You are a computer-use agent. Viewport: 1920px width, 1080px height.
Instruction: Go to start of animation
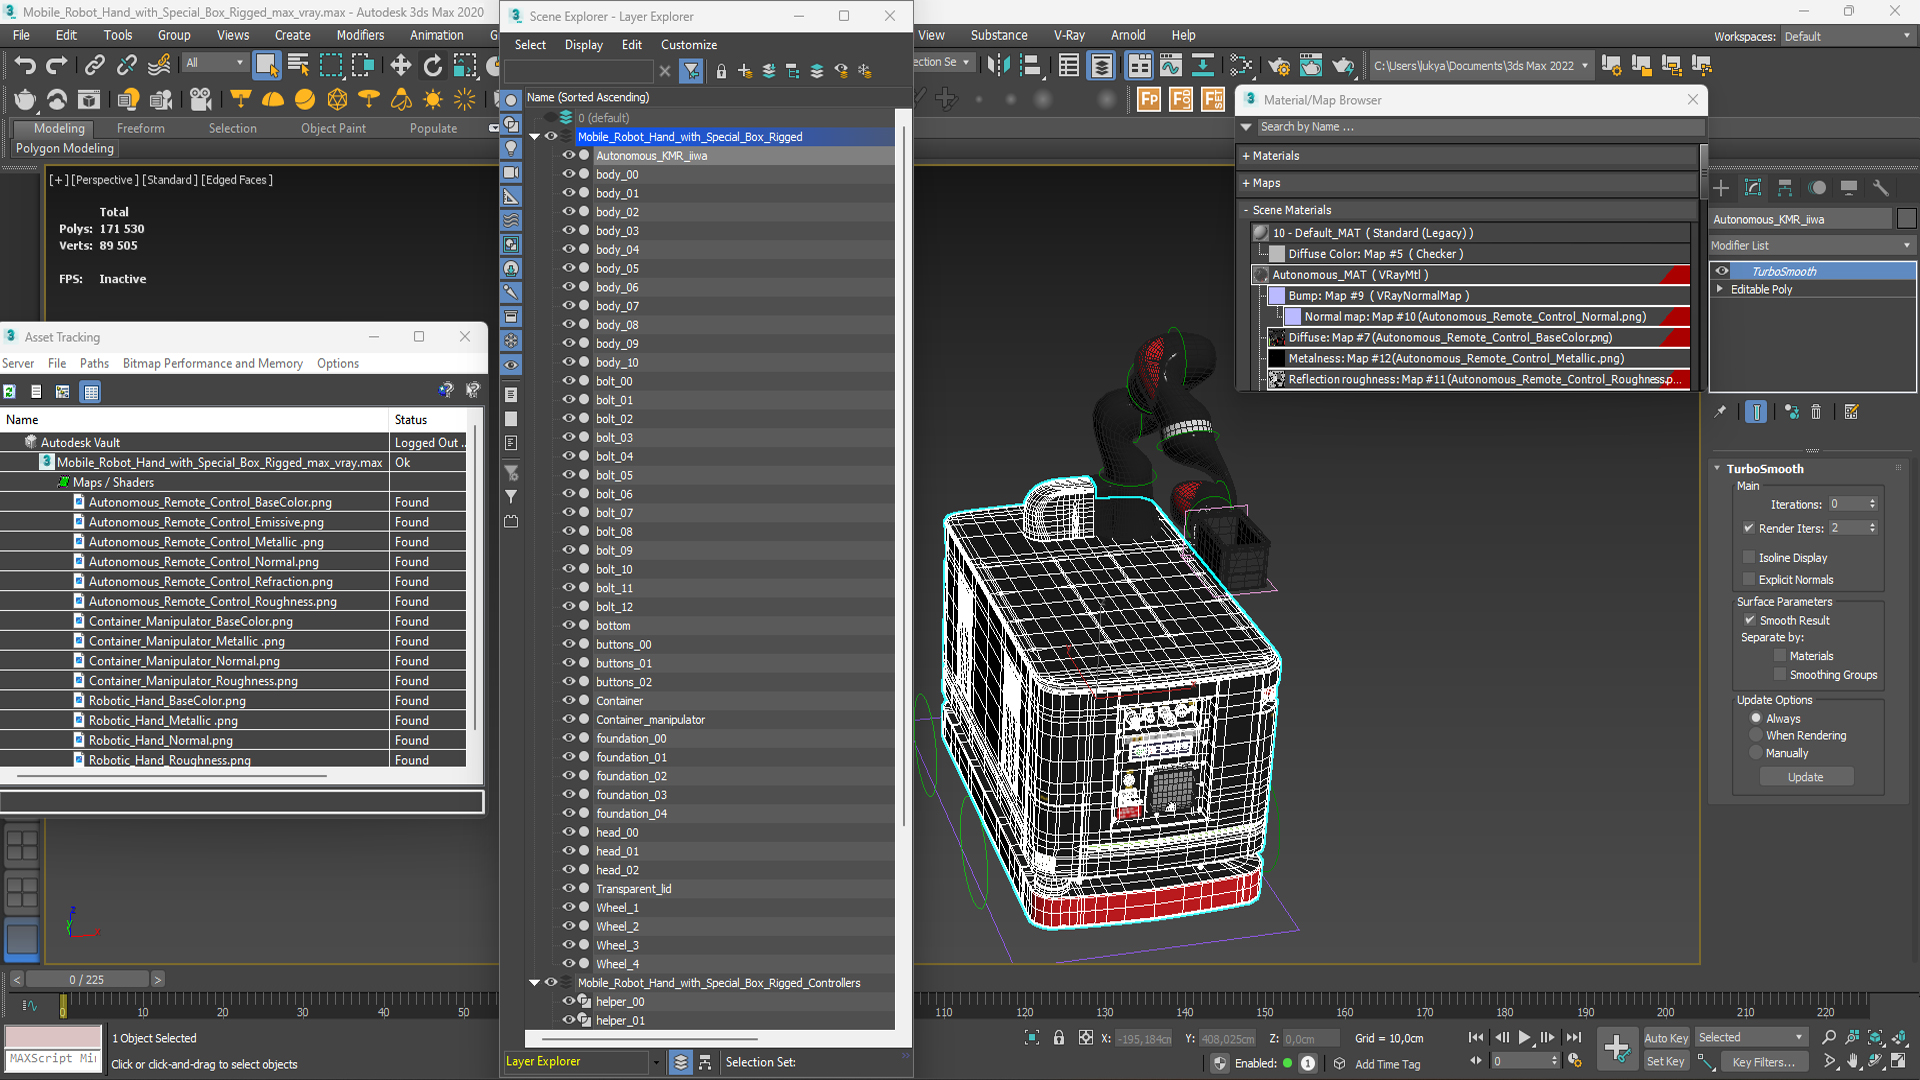pos(1476,1038)
